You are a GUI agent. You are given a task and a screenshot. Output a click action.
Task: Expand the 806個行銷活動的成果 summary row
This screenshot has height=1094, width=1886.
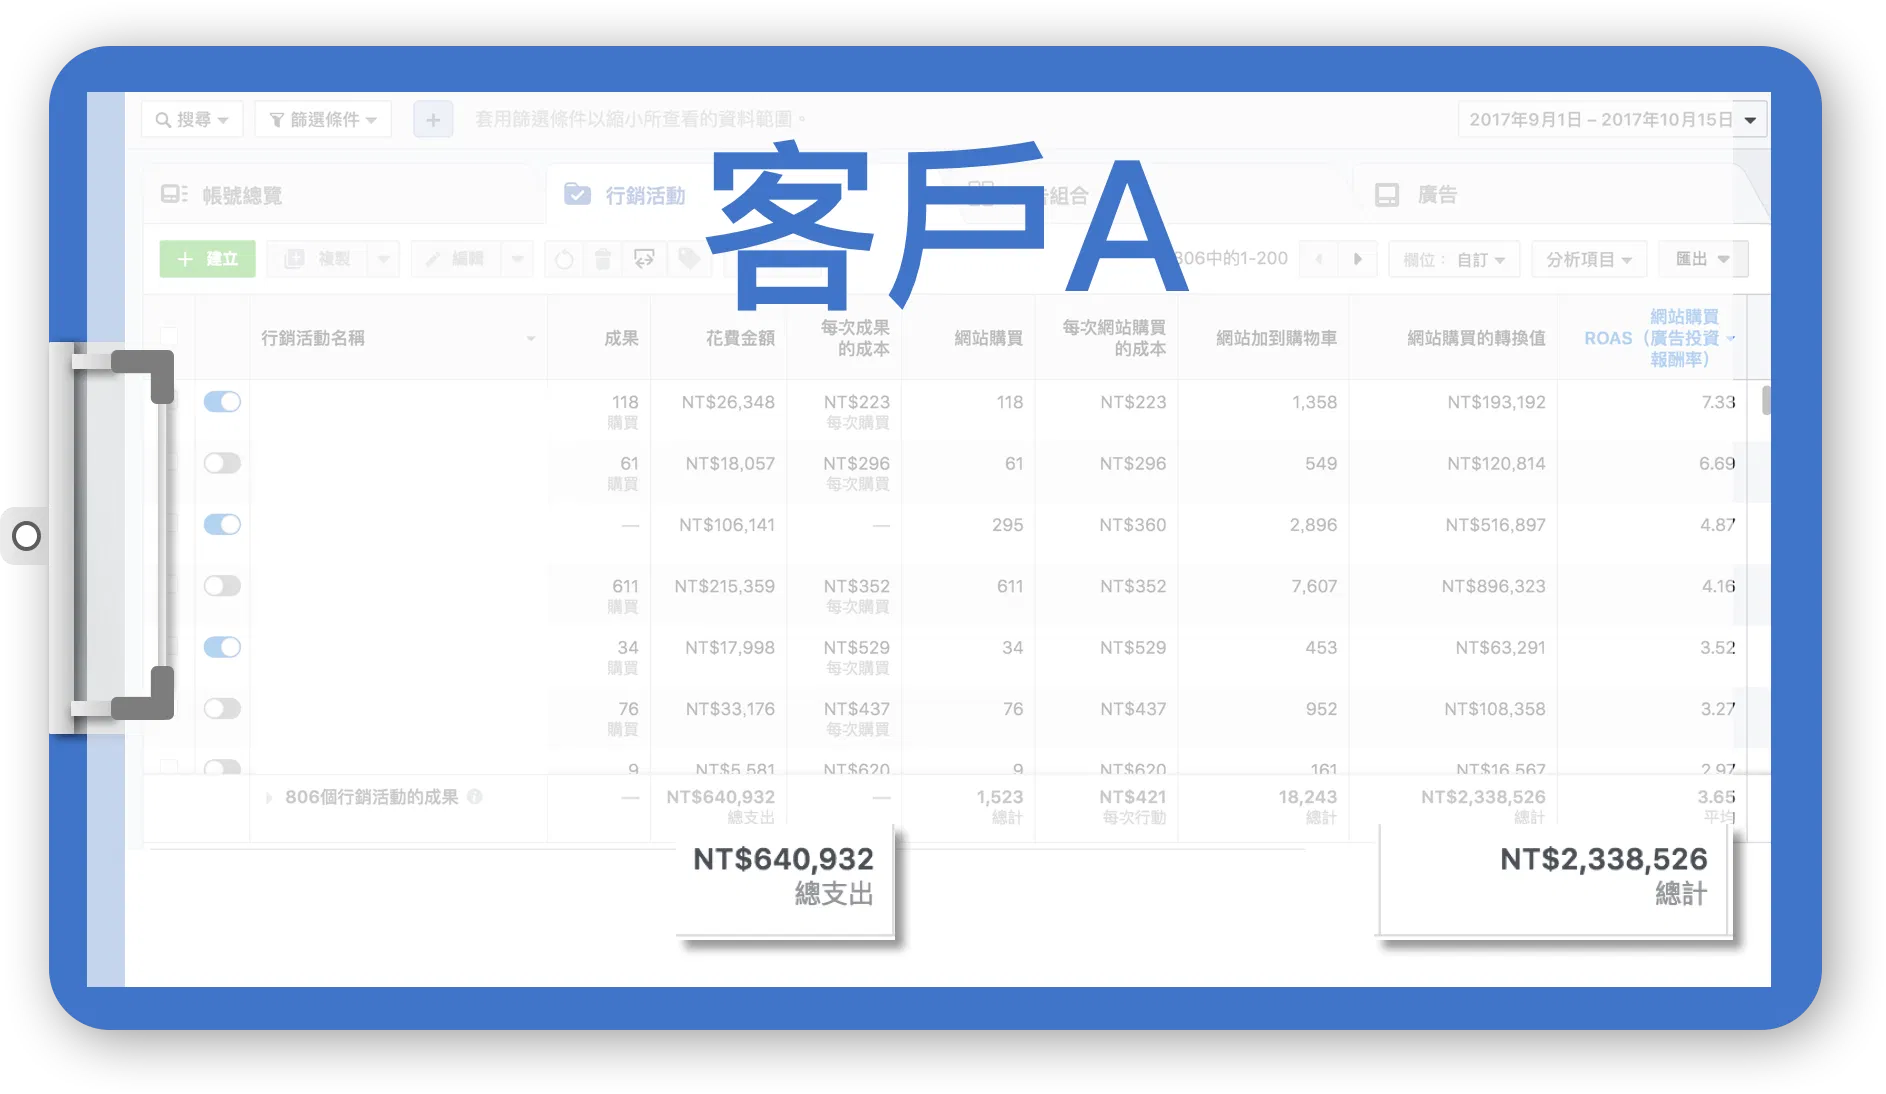(268, 798)
